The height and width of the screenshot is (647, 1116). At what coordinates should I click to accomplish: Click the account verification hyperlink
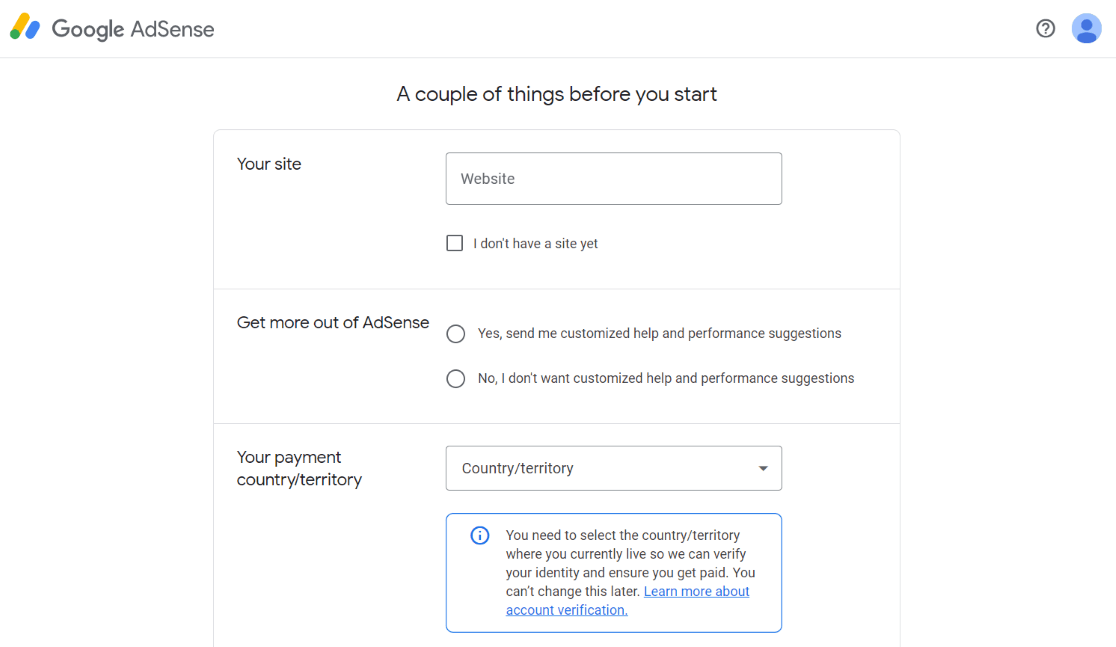click(566, 609)
